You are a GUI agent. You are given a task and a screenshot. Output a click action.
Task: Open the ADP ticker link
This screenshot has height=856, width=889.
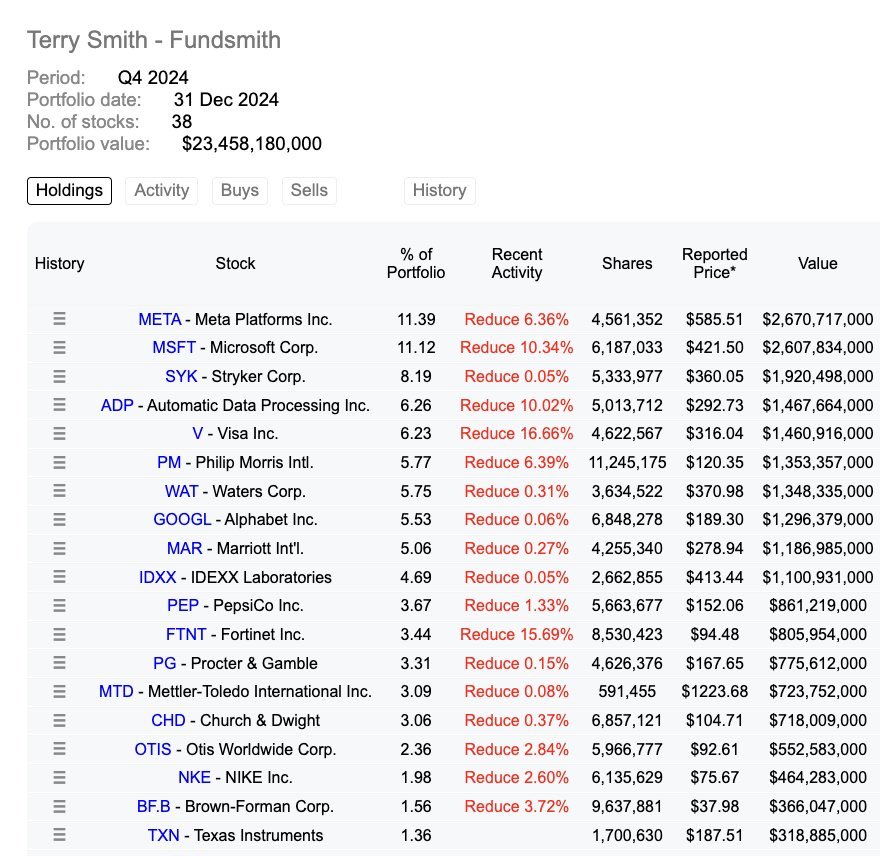click(117, 405)
